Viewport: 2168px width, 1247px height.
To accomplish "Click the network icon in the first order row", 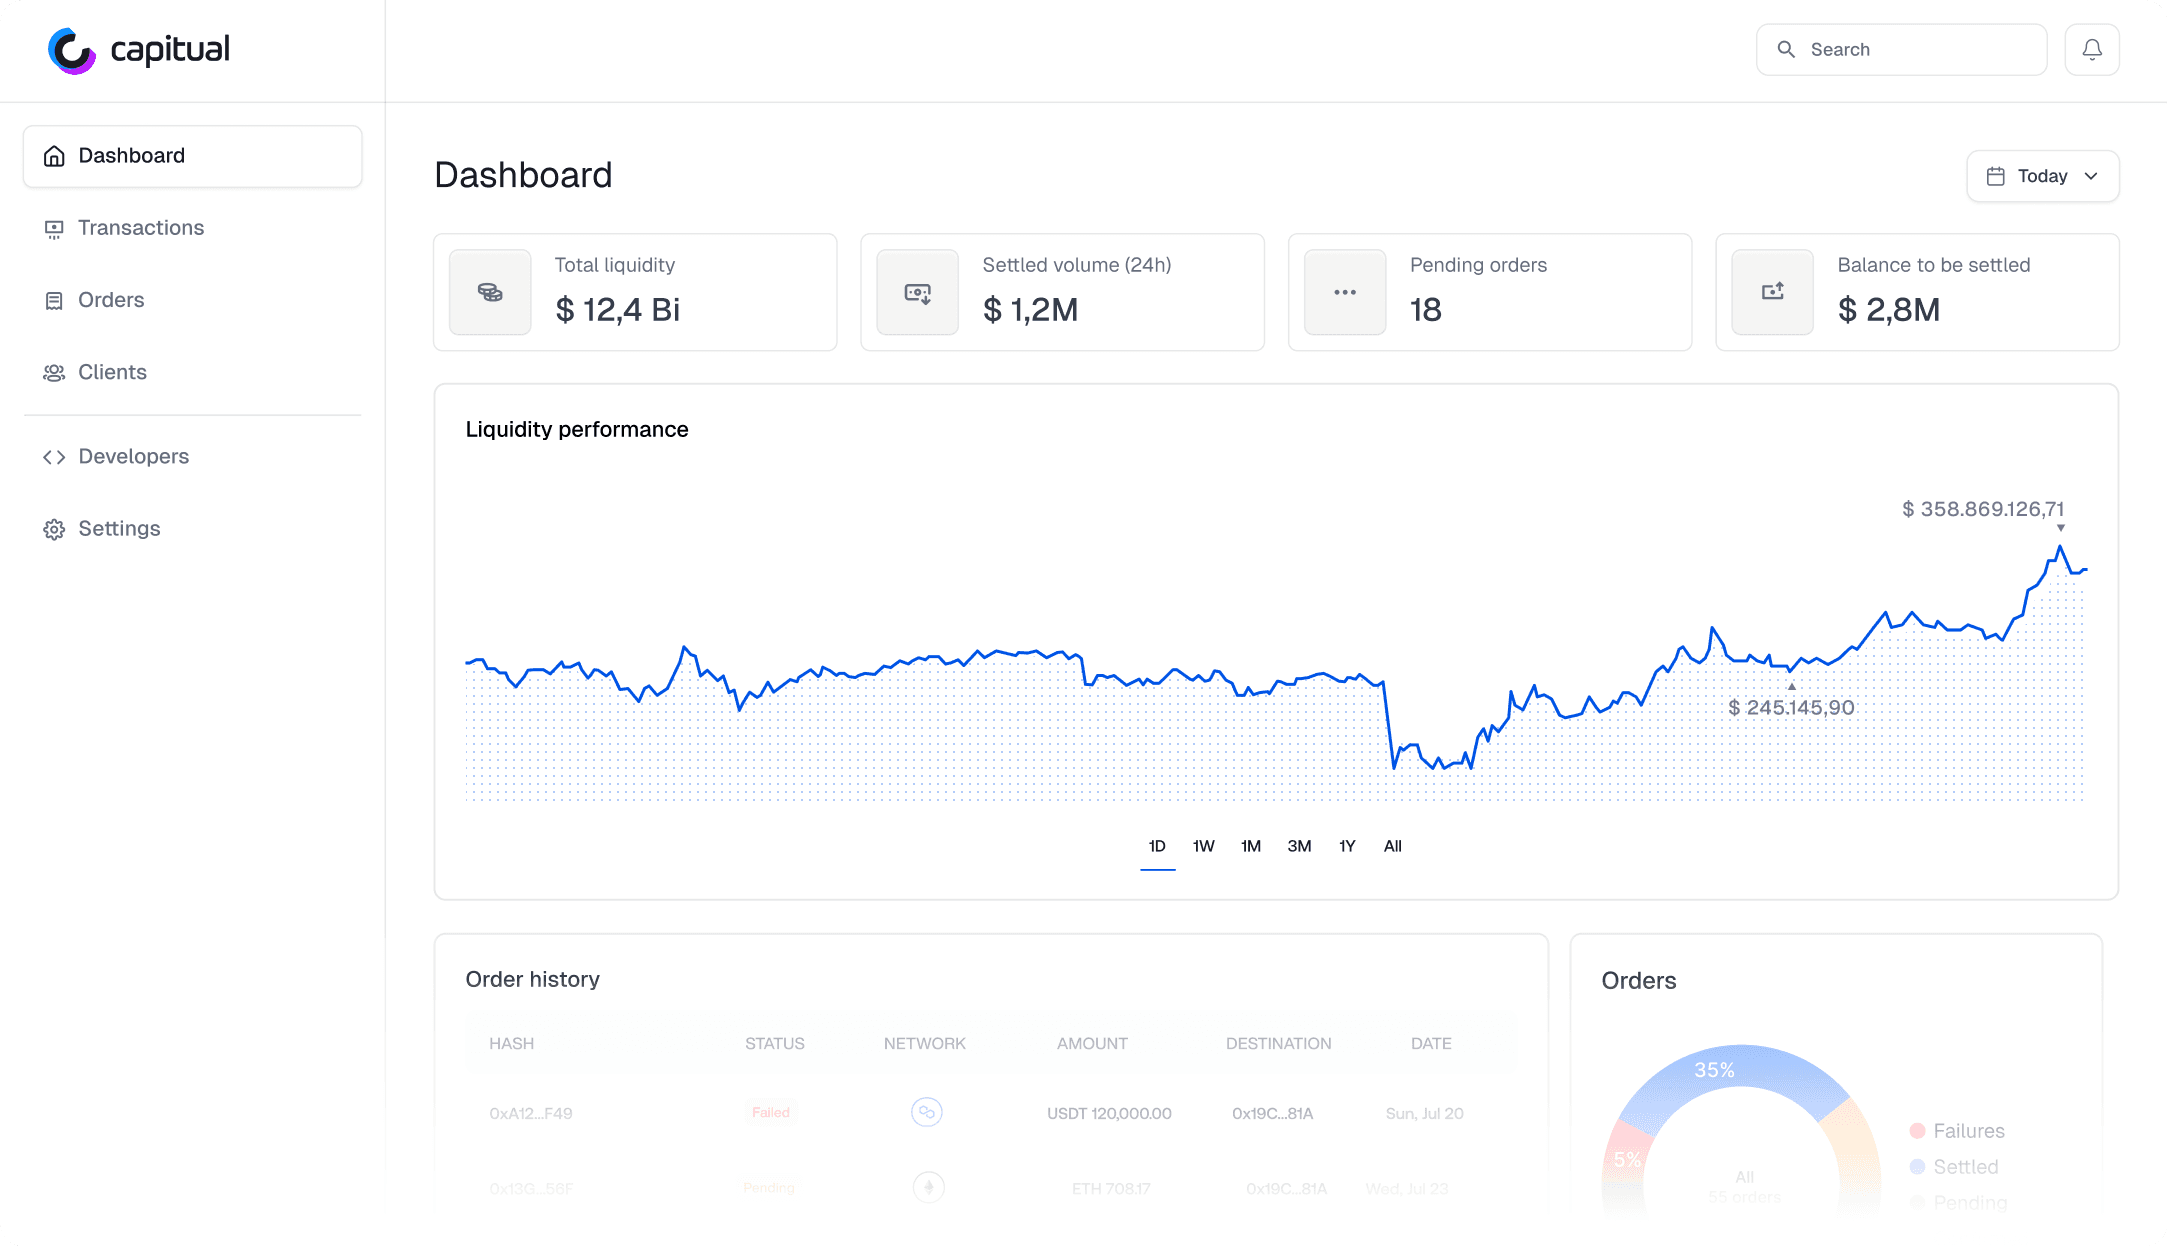I will 926,1112.
